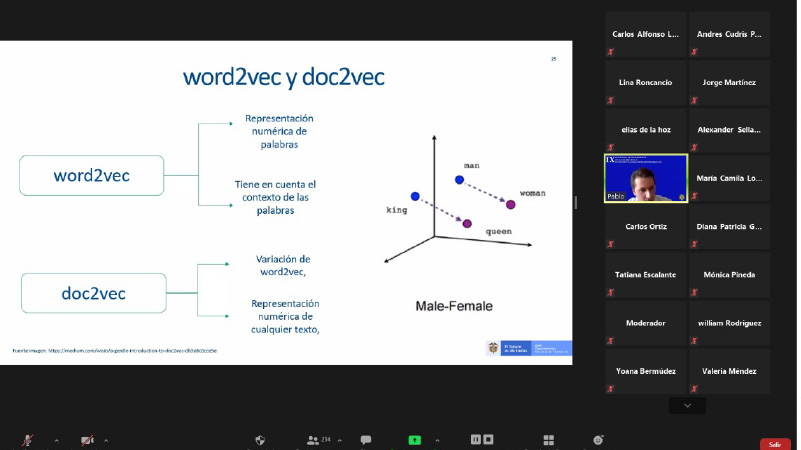Click the muted mic icon on Andres Cudris's tile
This screenshot has height=450, width=801.
coord(694,52)
